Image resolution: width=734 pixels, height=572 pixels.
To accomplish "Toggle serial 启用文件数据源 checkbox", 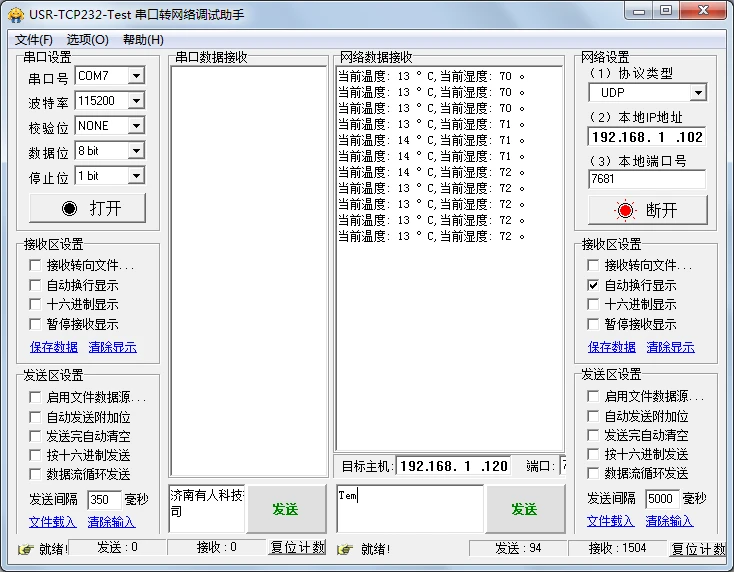I will point(35,397).
